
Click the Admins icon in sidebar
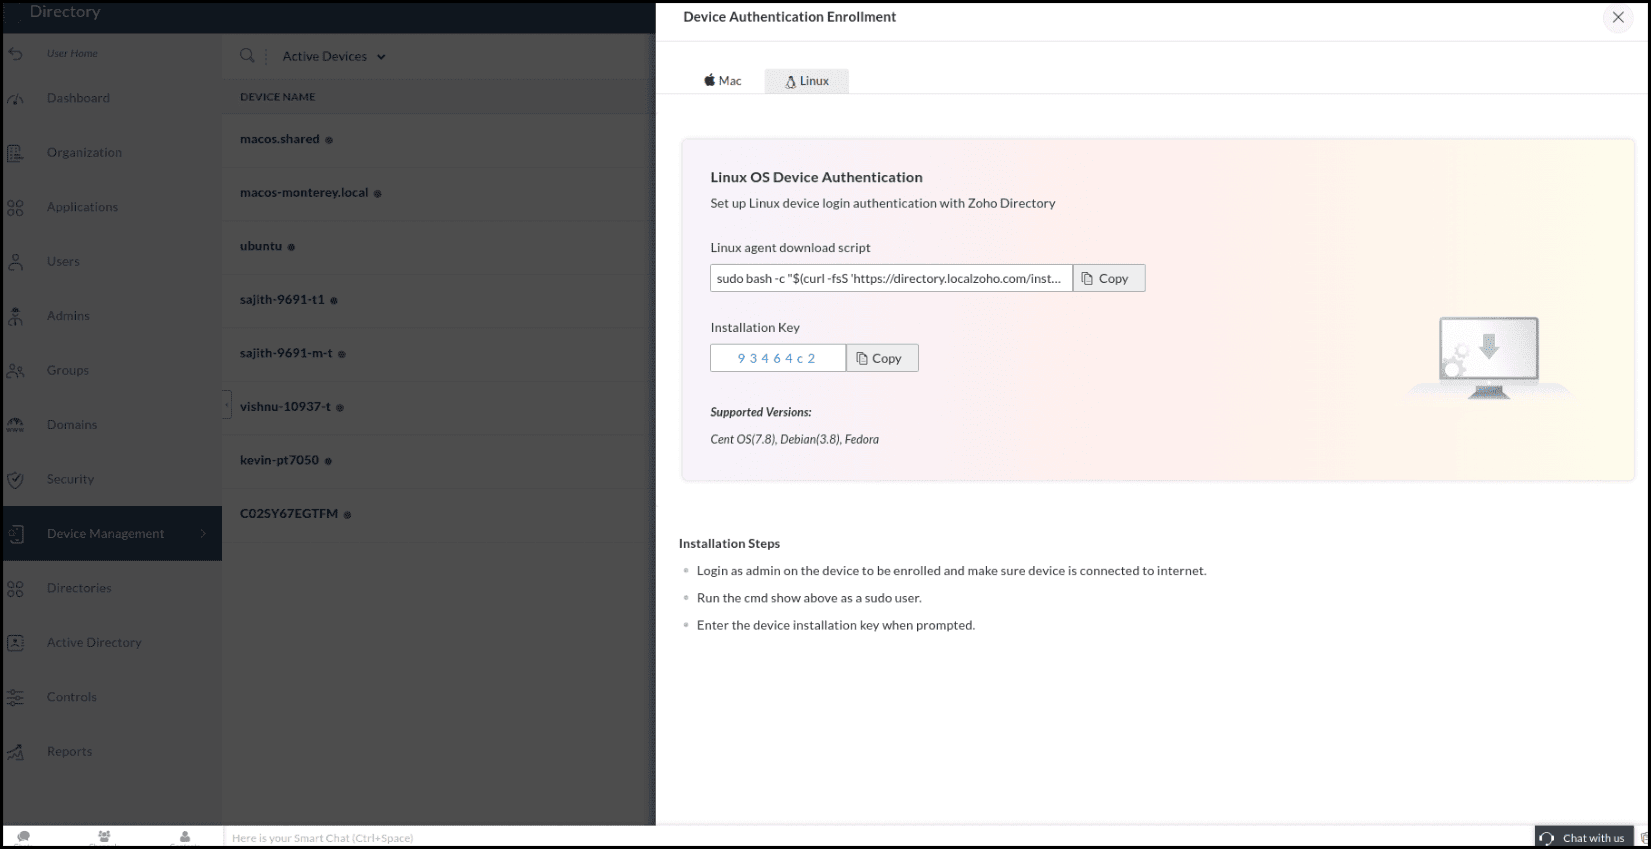[15, 316]
